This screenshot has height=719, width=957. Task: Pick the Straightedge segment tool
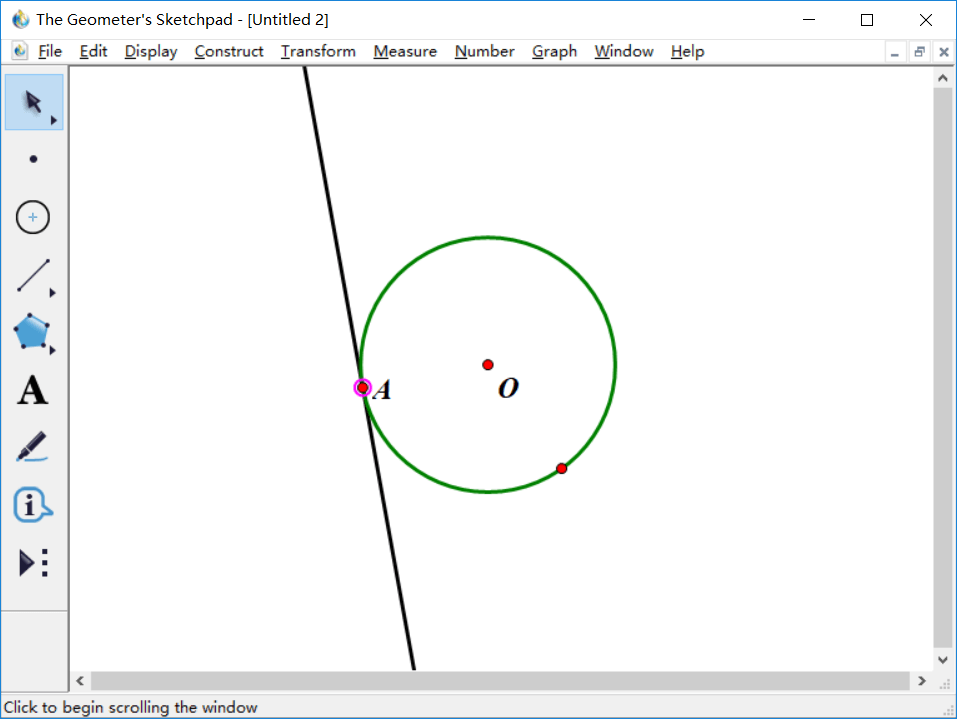tap(33, 276)
